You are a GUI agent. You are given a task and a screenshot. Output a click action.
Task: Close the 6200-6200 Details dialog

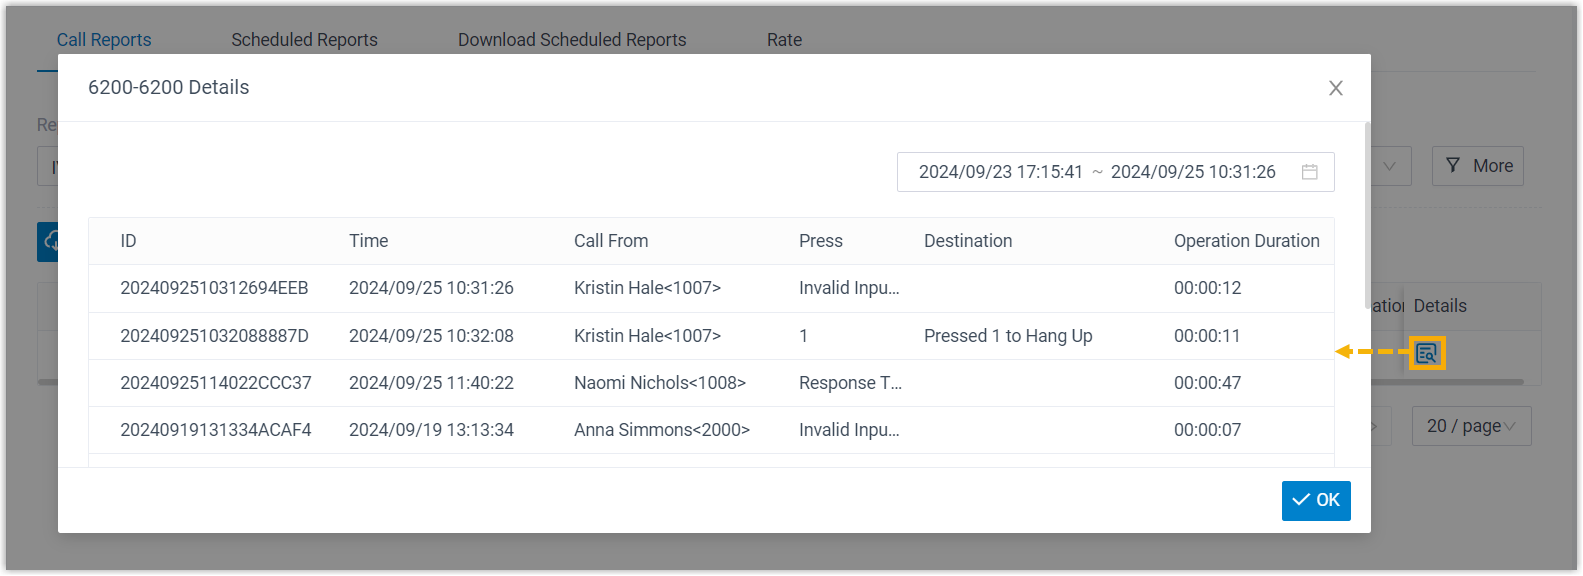coord(1335,88)
